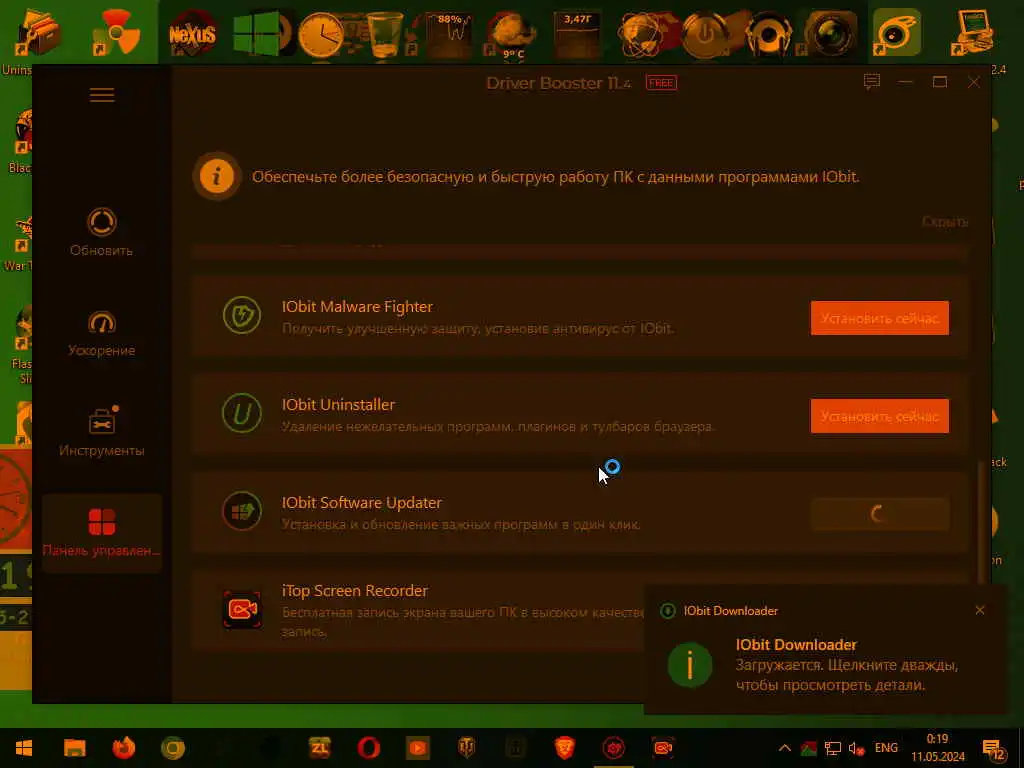This screenshot has height=768, width=1024.
Task: Install IObit Uninstaller now
Action: [880, 416]
